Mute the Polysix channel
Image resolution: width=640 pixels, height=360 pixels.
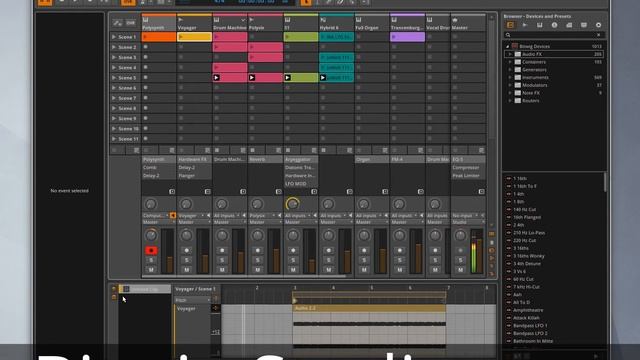pos(258,270)
